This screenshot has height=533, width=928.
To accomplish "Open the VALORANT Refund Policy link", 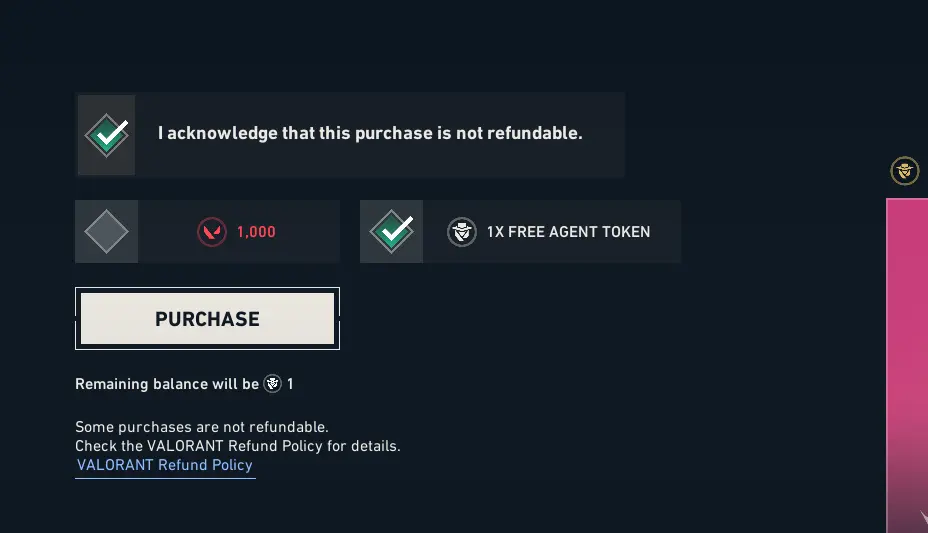I will 165,465.
